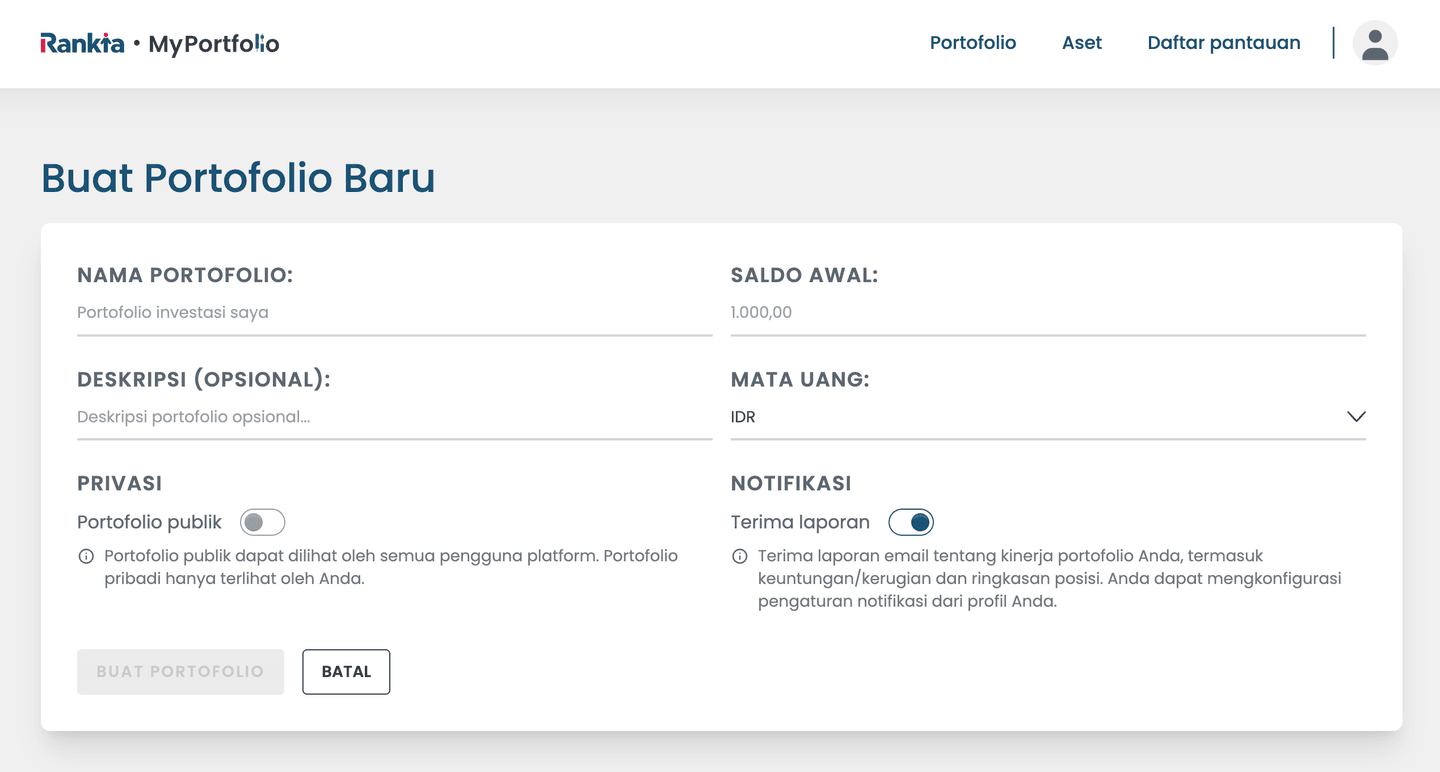Click the info icon under Notifikasi

pos(740,556)
